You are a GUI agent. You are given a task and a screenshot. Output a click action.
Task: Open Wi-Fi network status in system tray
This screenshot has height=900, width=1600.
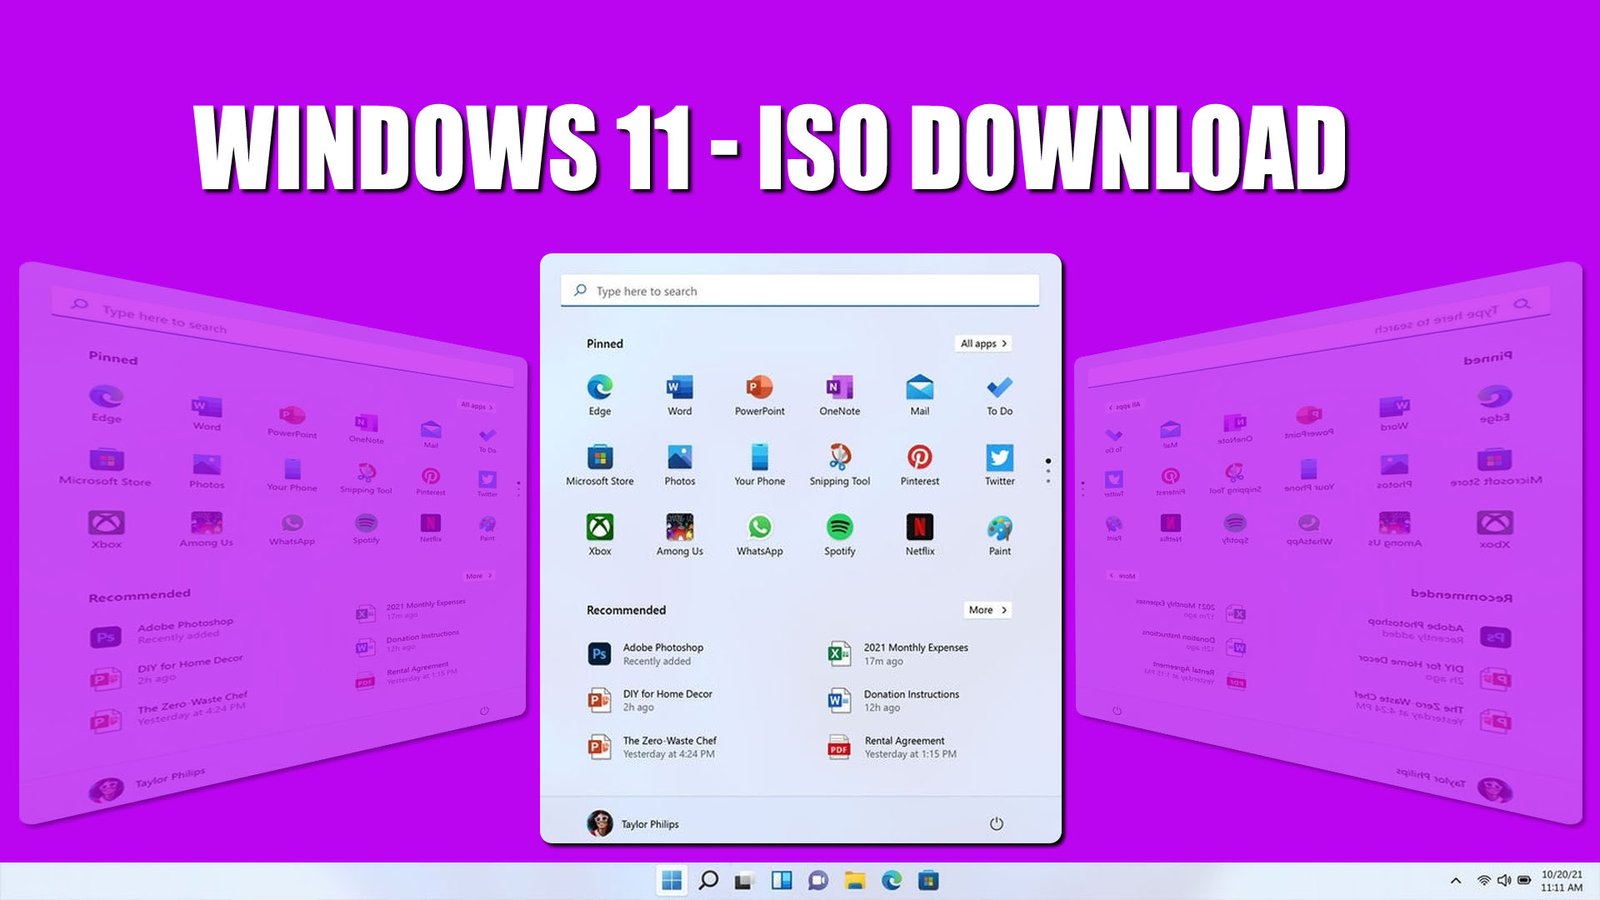1484,881
